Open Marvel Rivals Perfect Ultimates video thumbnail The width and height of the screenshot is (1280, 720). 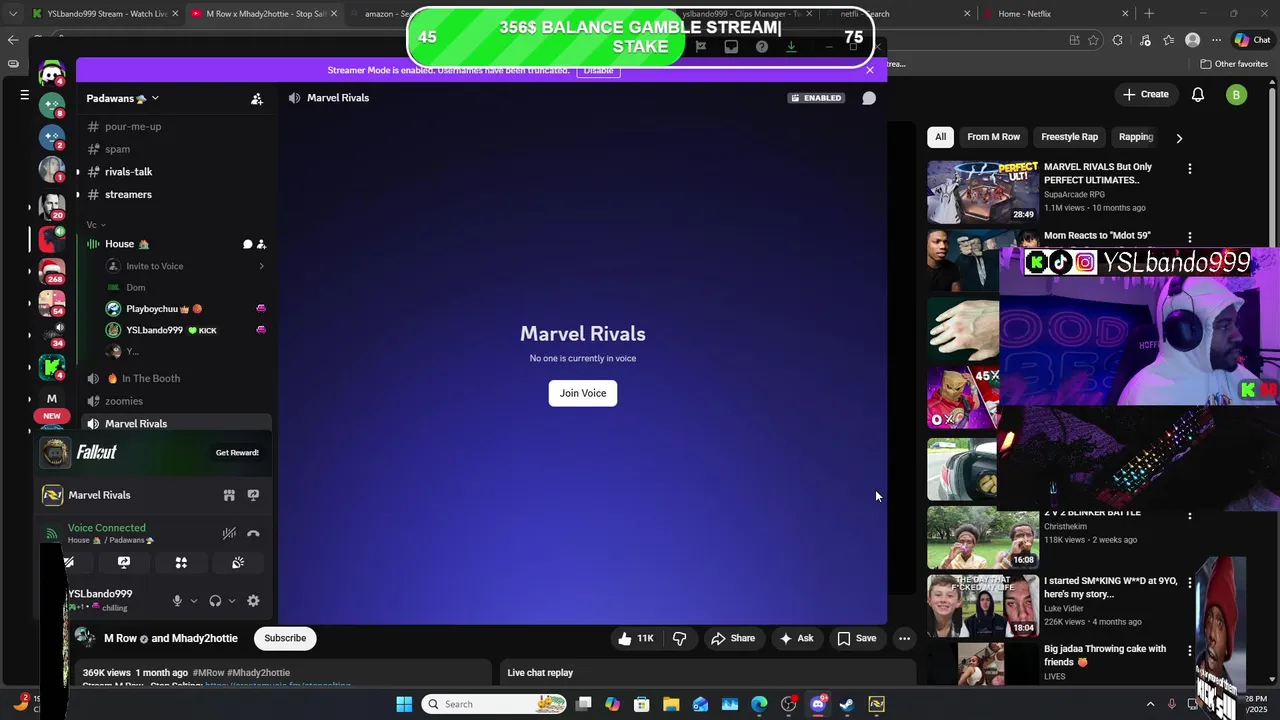(x=983, y=192)
